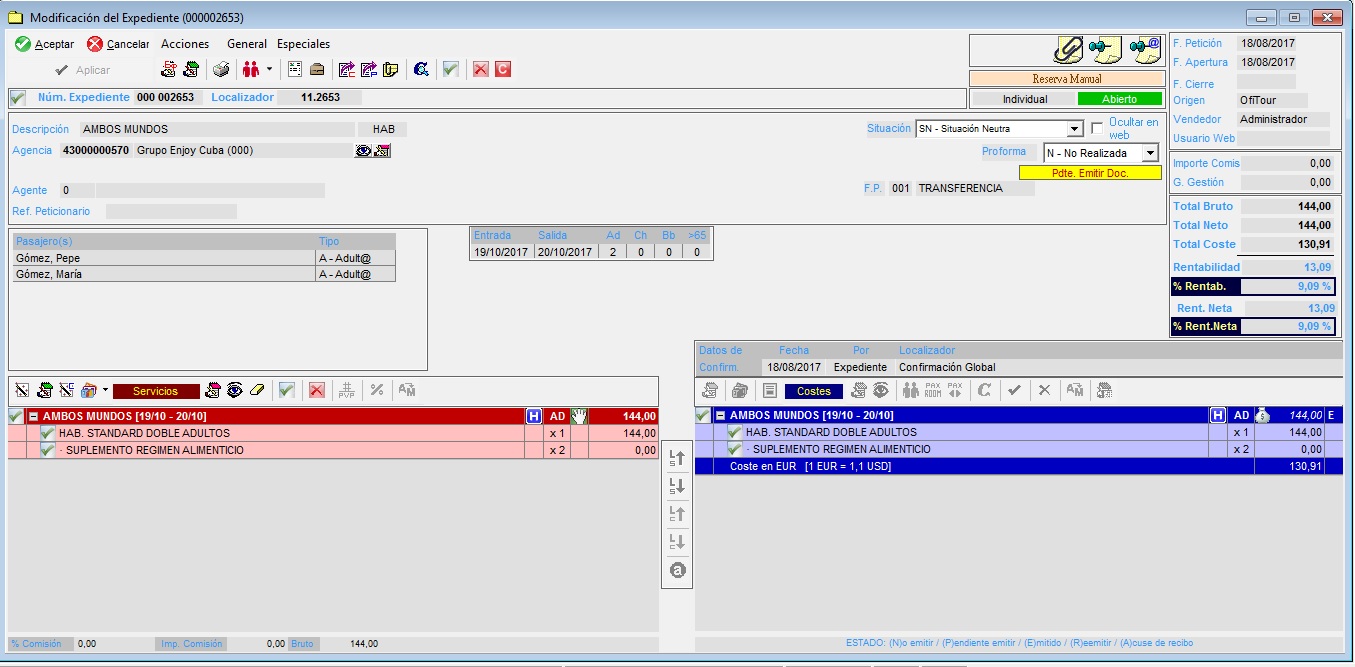Image resolution: width=1355 pixels, height=667 pixels.
Task: Collapse the AMBOS MUNDOS service tree row
Action: (33, 416)
